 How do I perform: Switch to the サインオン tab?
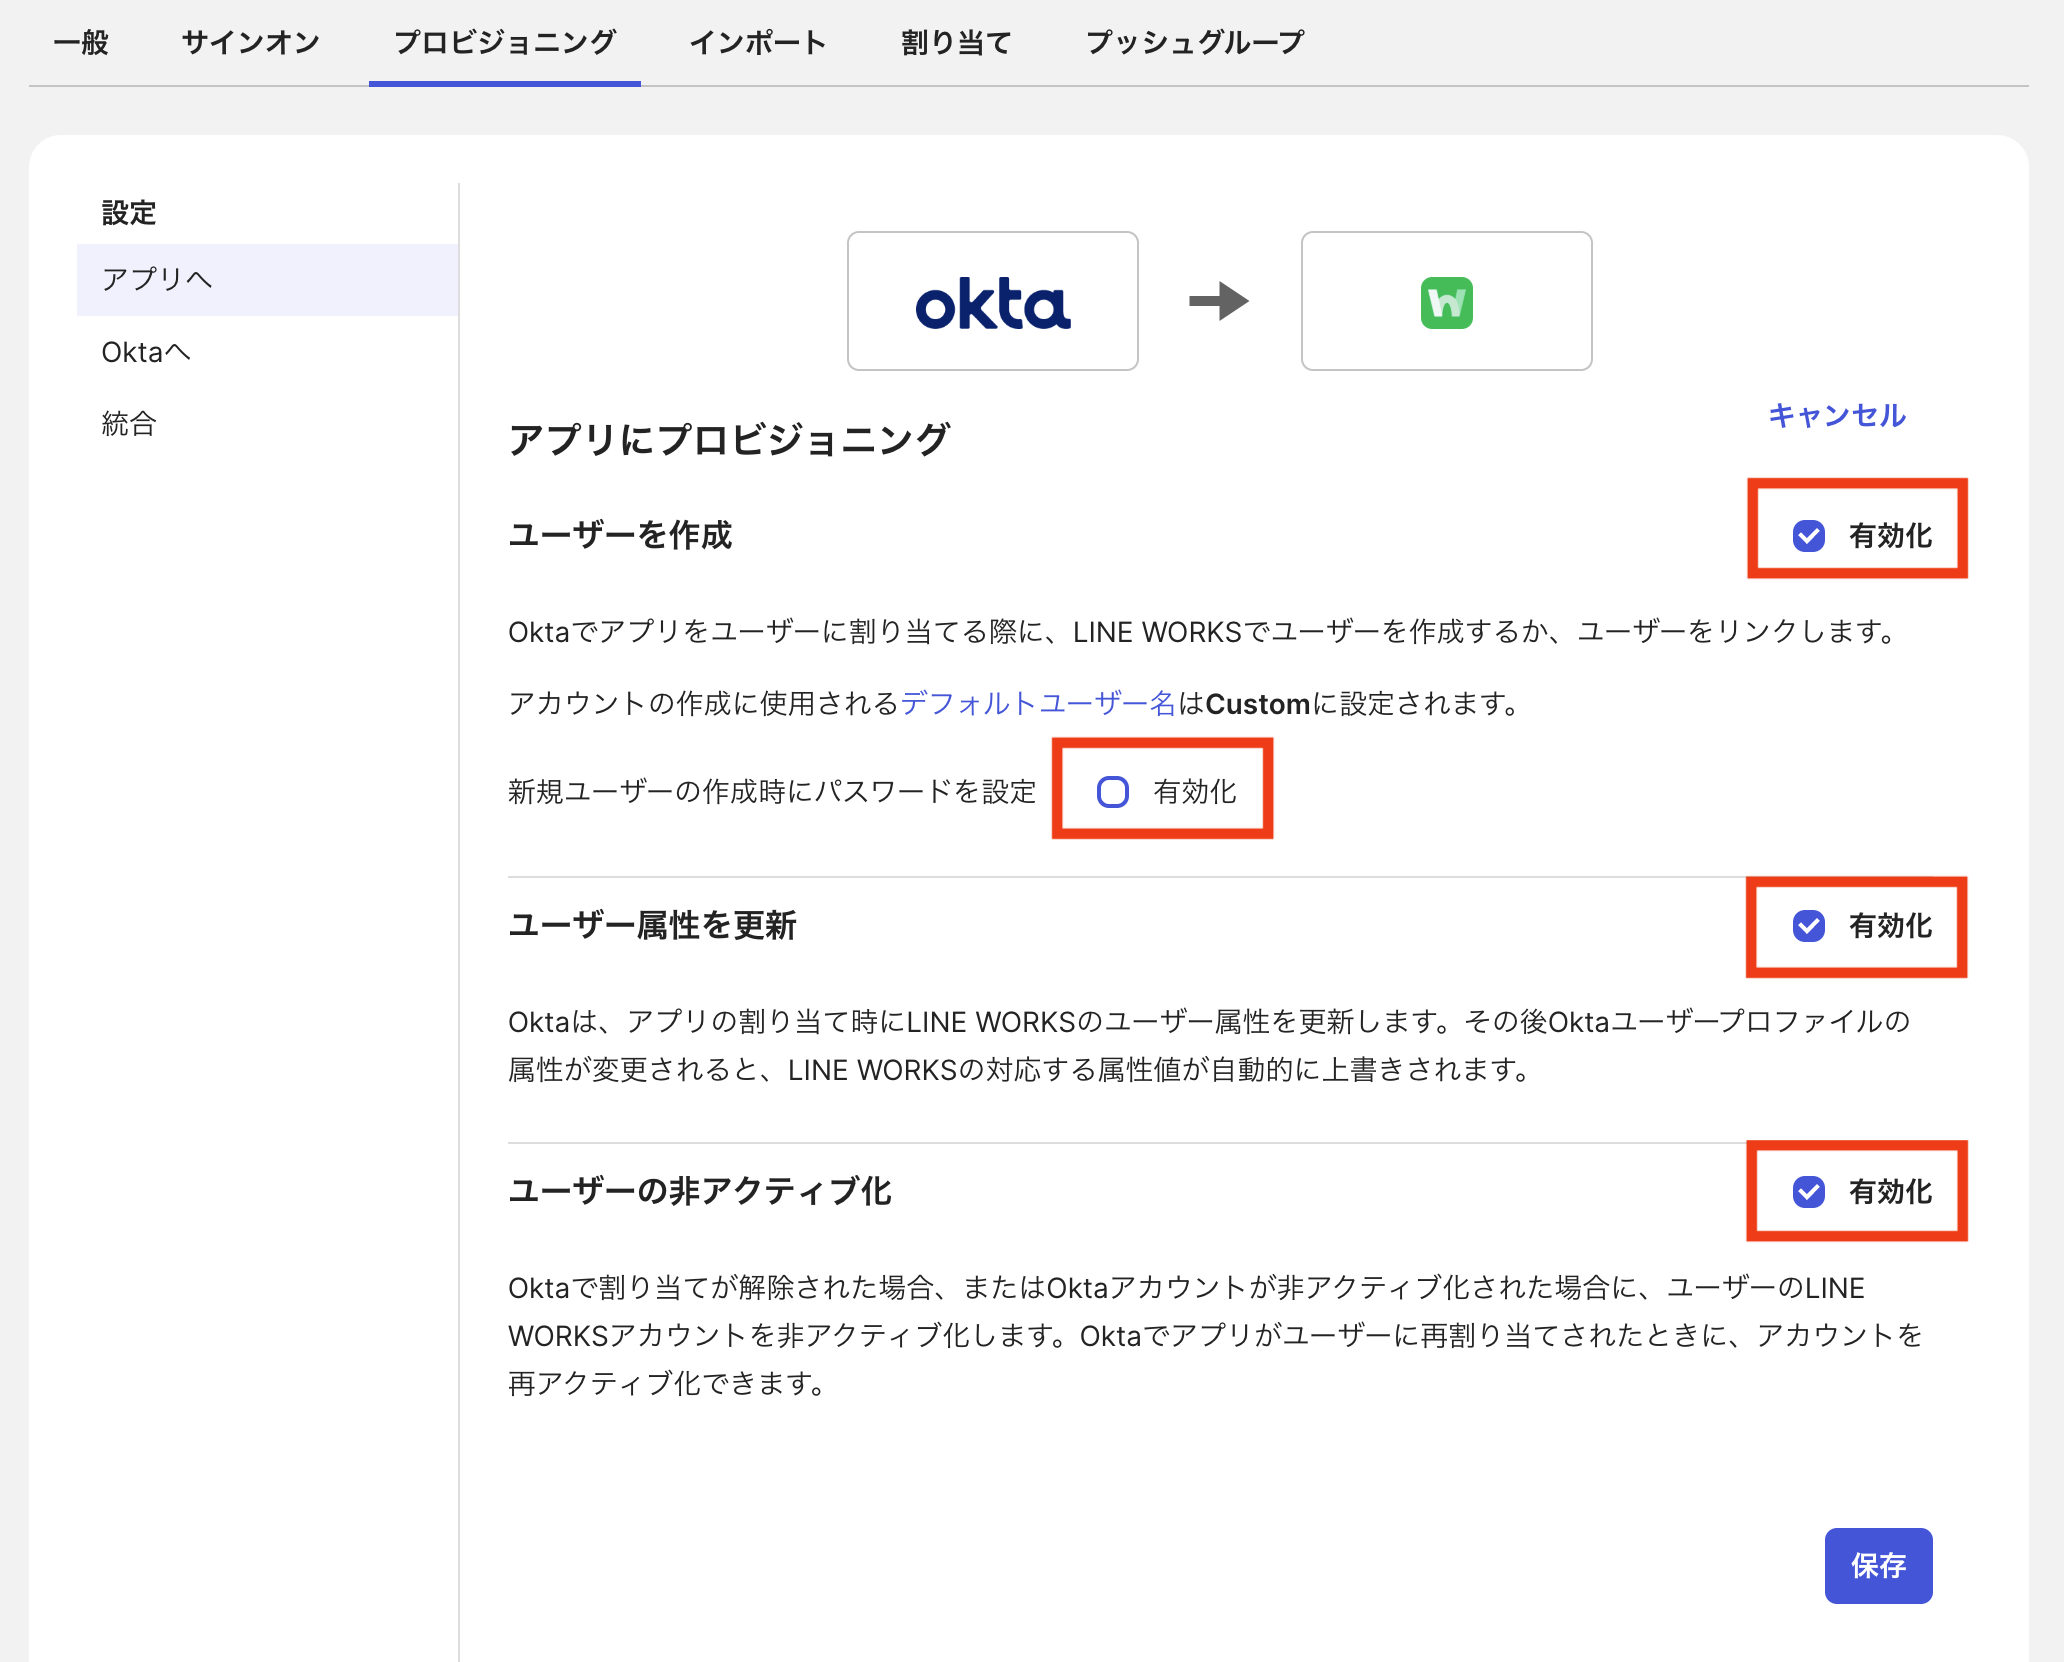[251, 42]
